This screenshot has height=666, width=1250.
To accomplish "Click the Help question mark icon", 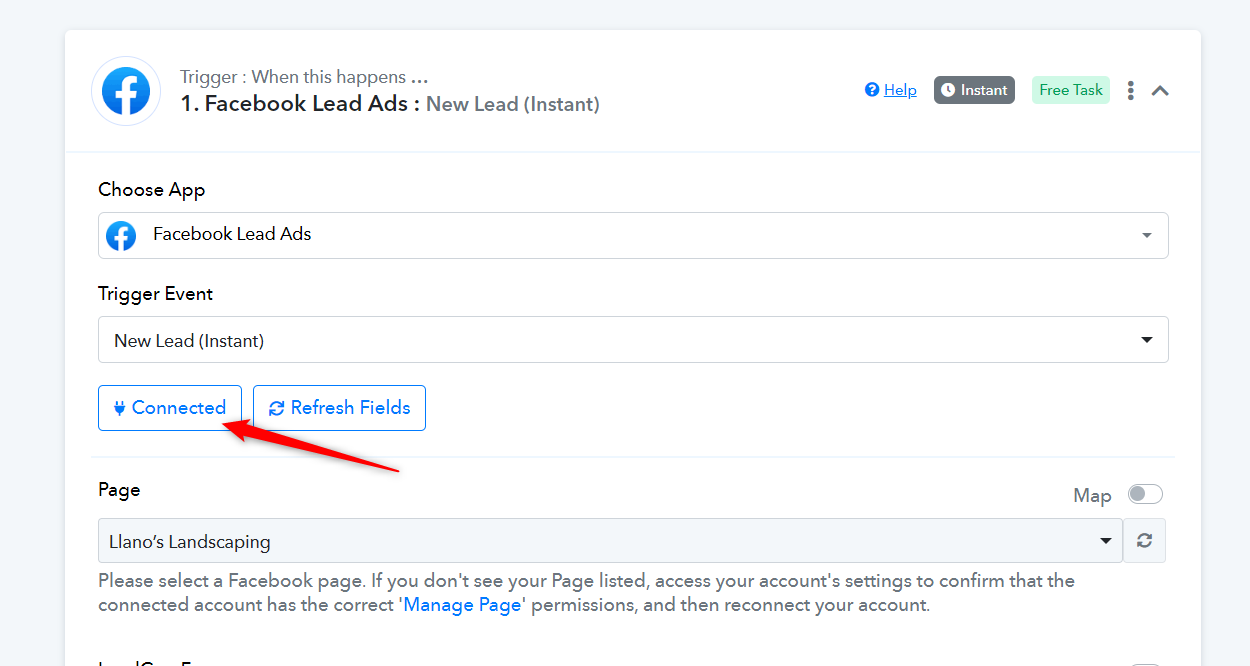I will click(872, 90).
